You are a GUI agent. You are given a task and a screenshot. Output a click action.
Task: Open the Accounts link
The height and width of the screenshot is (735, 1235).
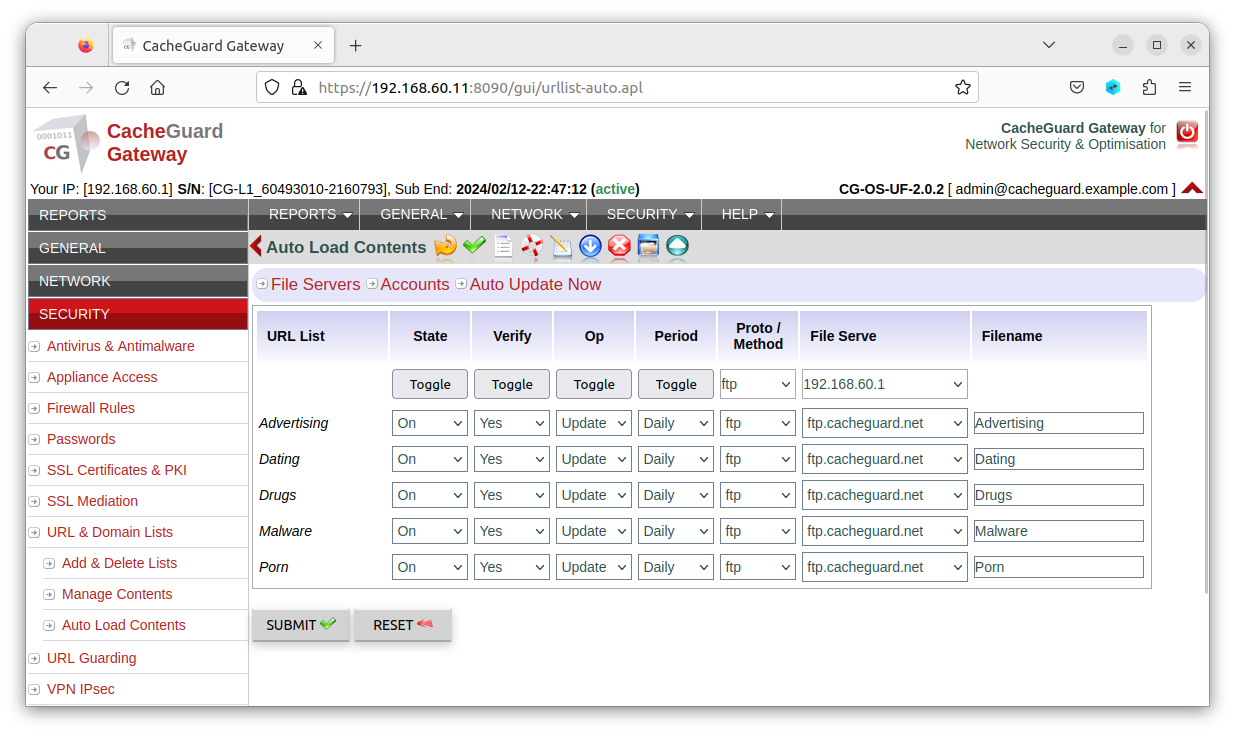[415, 284]
